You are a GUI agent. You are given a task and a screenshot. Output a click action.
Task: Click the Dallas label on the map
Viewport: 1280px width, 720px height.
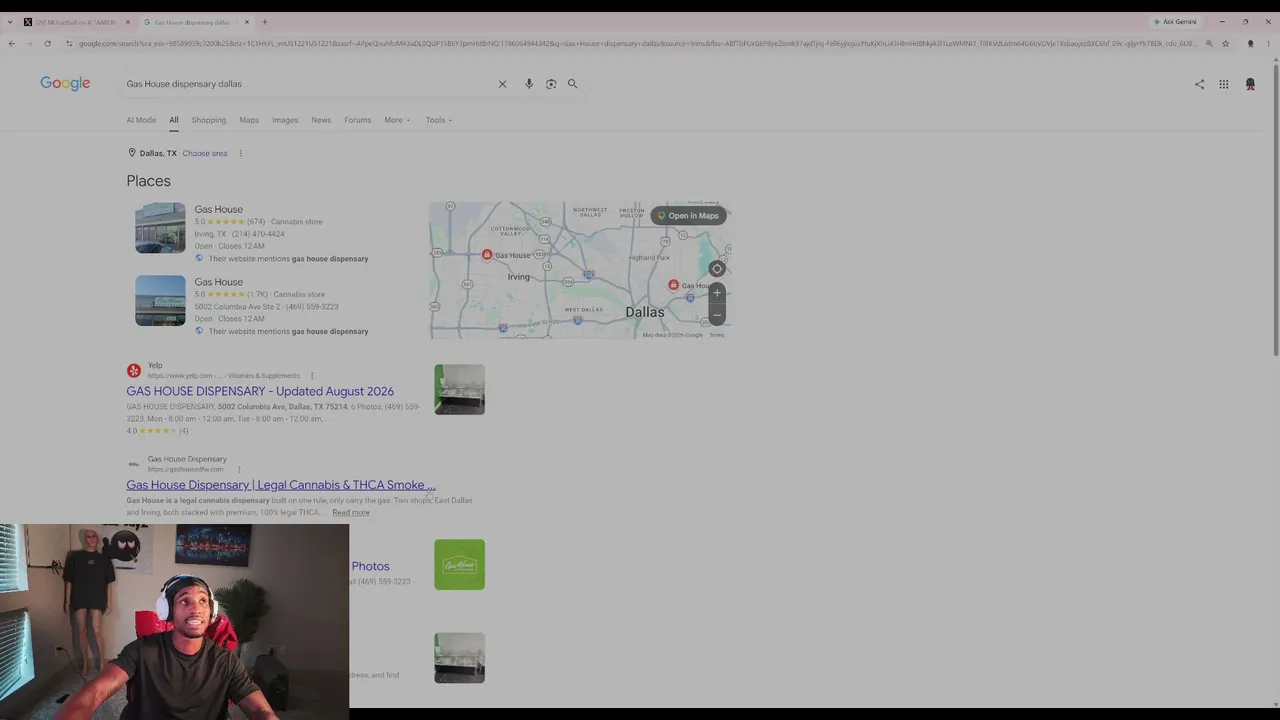point(645,312)
